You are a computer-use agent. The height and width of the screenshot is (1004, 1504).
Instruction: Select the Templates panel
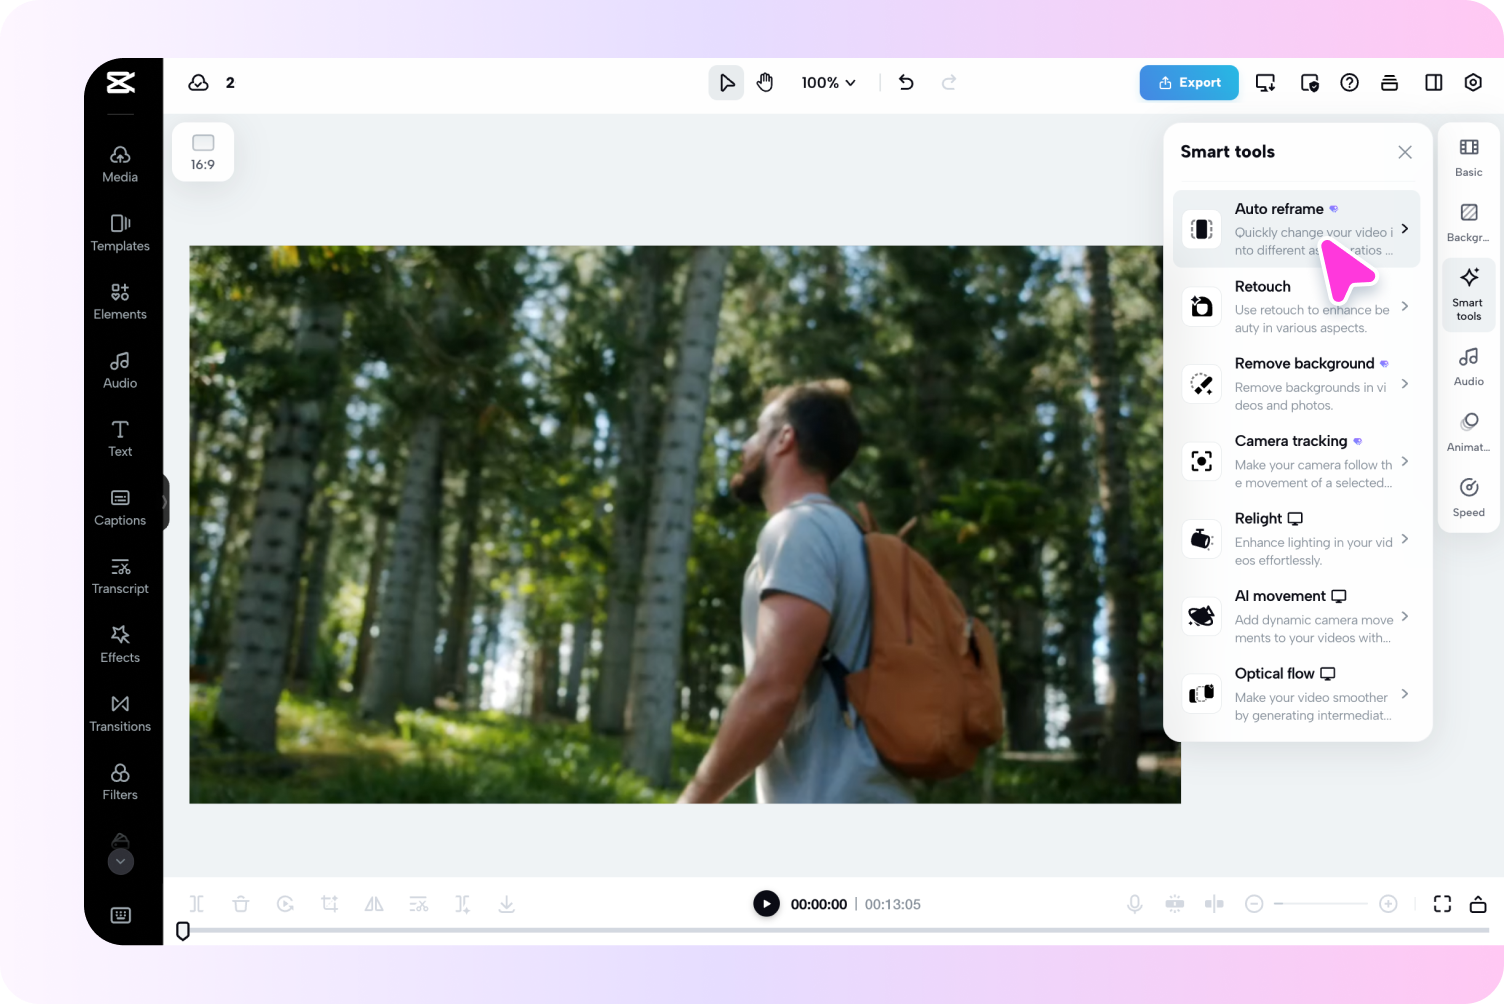point(120,232)
